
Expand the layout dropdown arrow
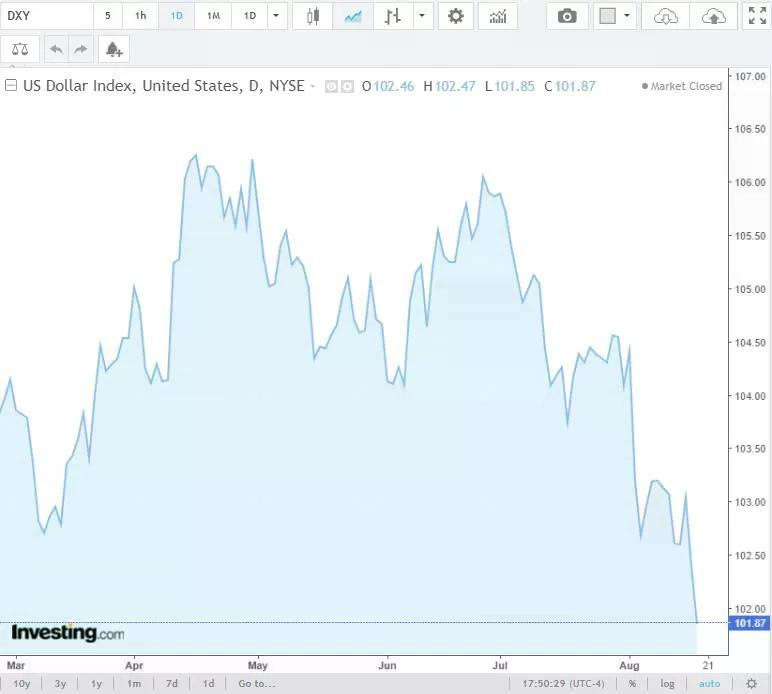[x=627, y=16]
